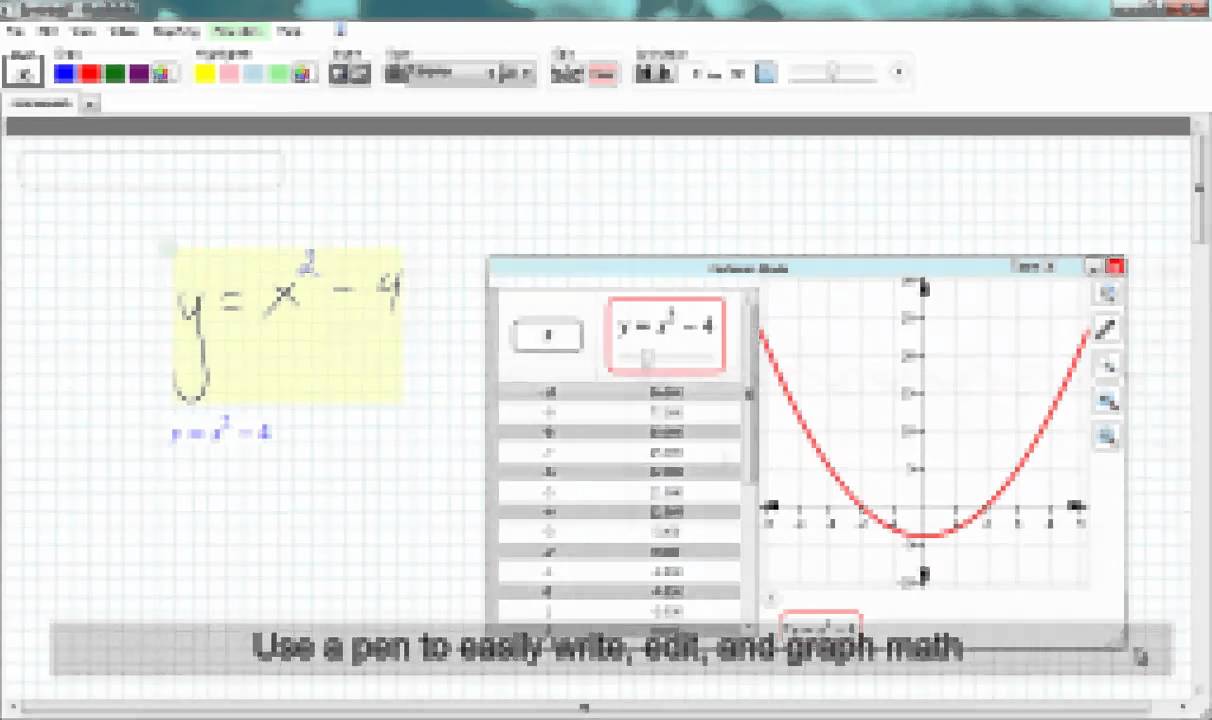Click the slider under the graph equation

tap(665, 357)
